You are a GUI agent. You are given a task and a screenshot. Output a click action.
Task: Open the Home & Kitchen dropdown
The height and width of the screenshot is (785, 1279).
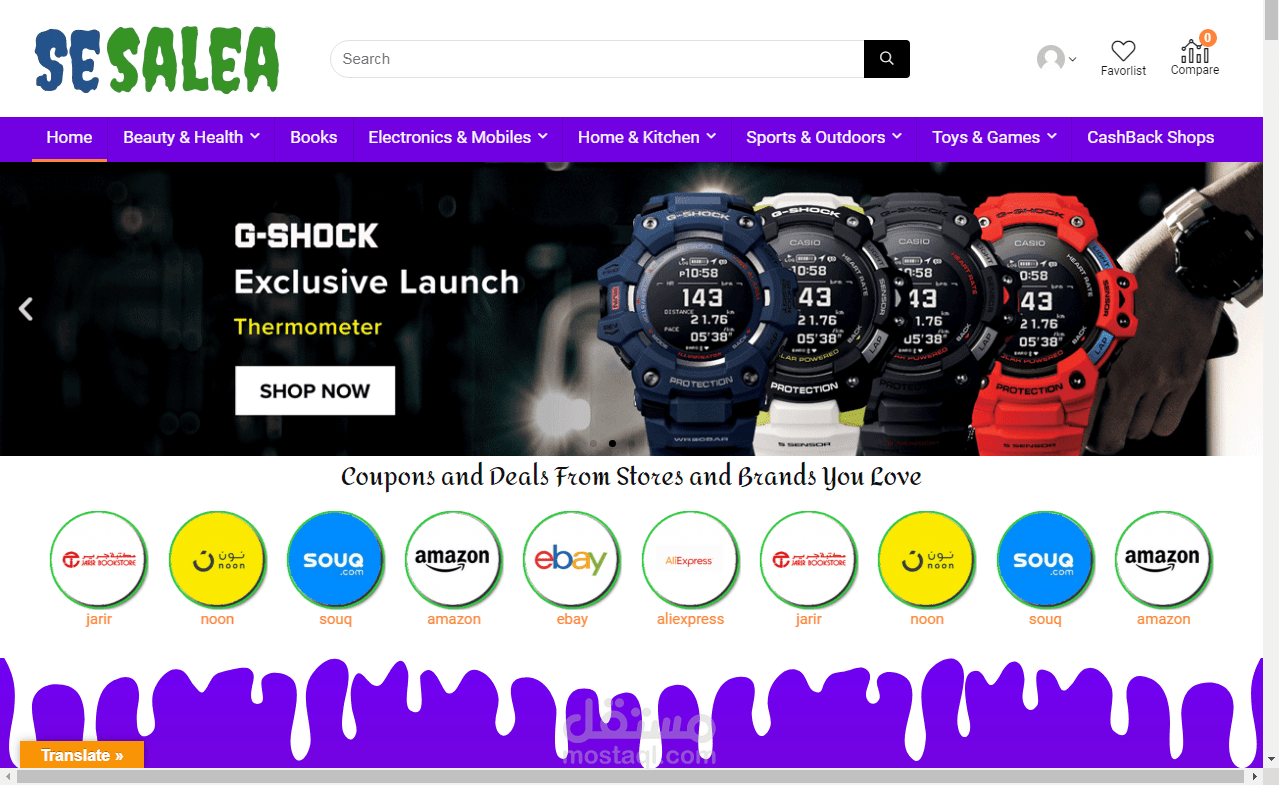click(647, 138)
